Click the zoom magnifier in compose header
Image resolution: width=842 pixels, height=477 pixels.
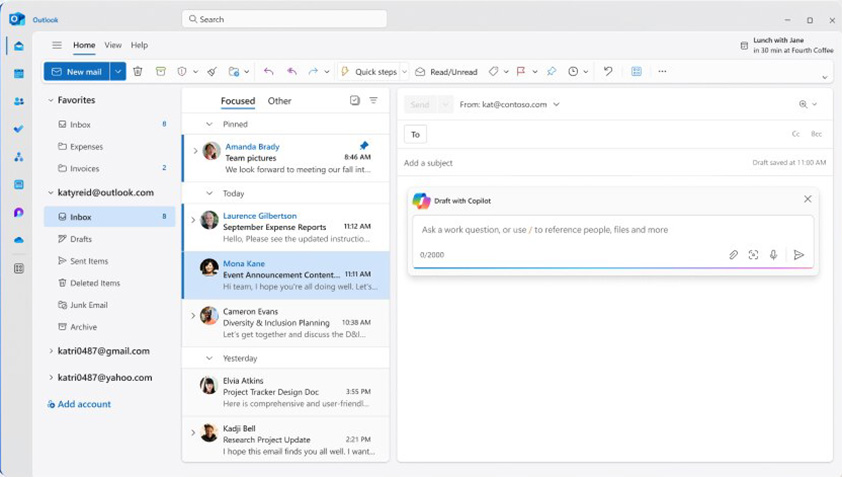point(803,104)
